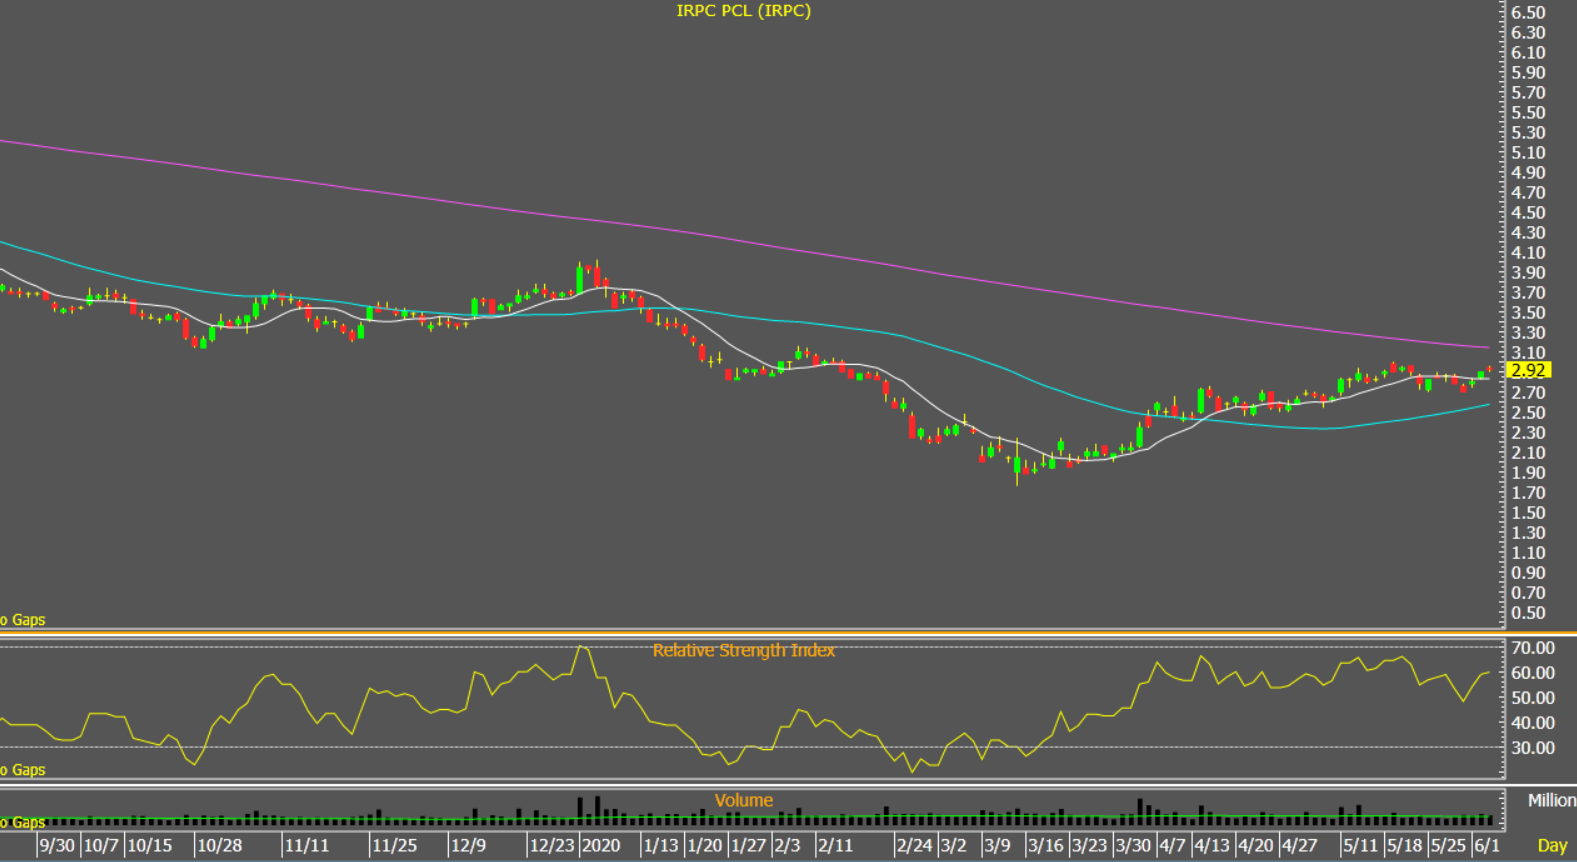The height and width of the screenshot is (862, 1577).
Task: Select the 3/23 date marker
Action: [1089, 846]
